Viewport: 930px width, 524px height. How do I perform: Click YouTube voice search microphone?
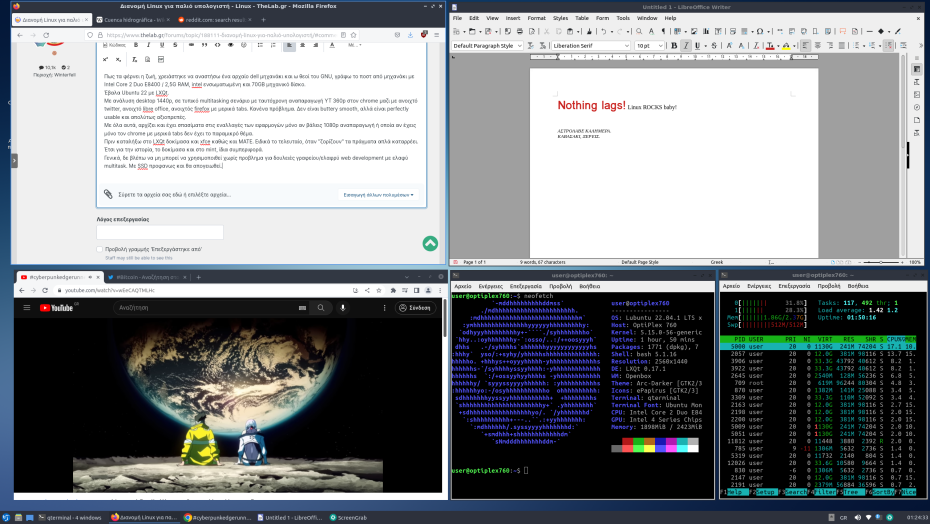[342, 307]
